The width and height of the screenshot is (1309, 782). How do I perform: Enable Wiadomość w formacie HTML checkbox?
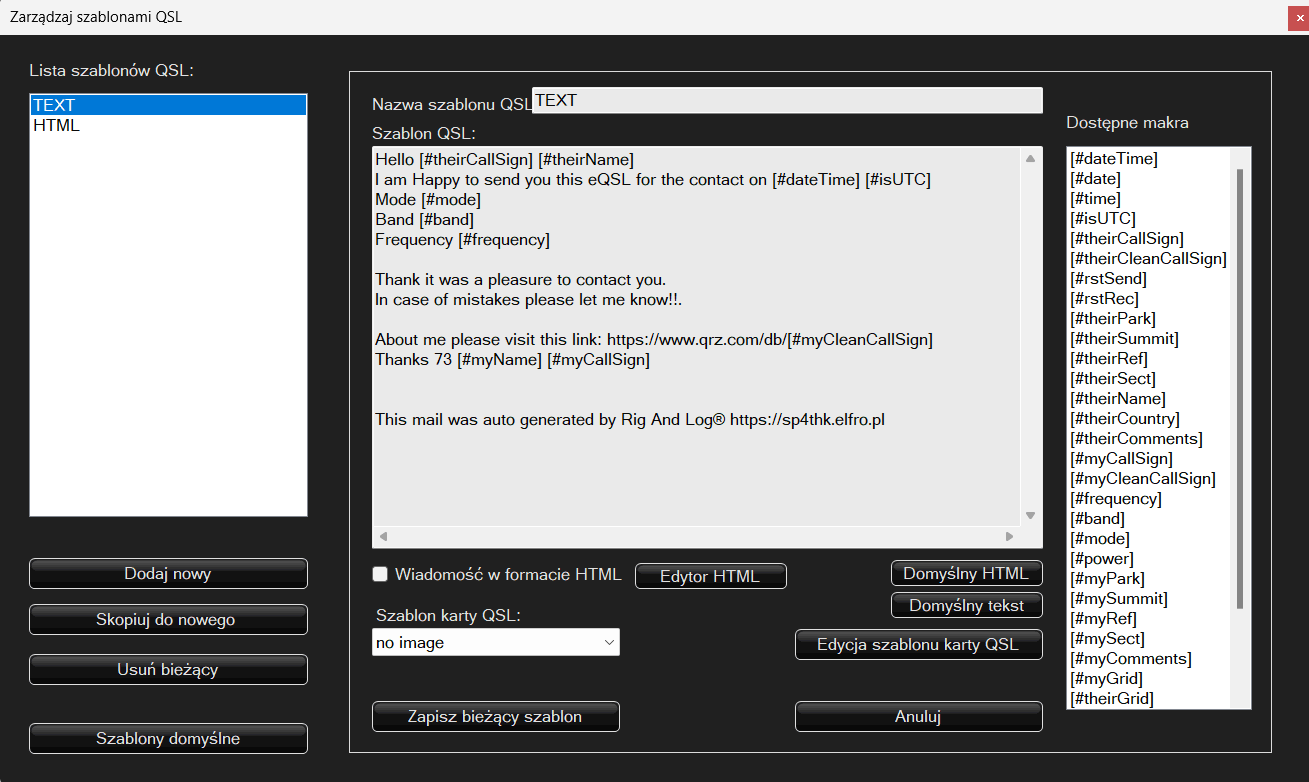pyautogui.click(x=380, y=574)
